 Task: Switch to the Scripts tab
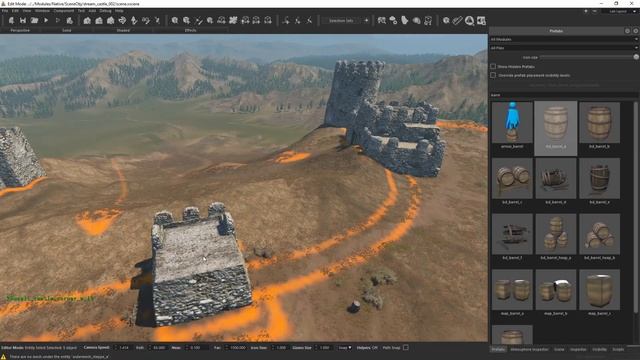point(618,349)
